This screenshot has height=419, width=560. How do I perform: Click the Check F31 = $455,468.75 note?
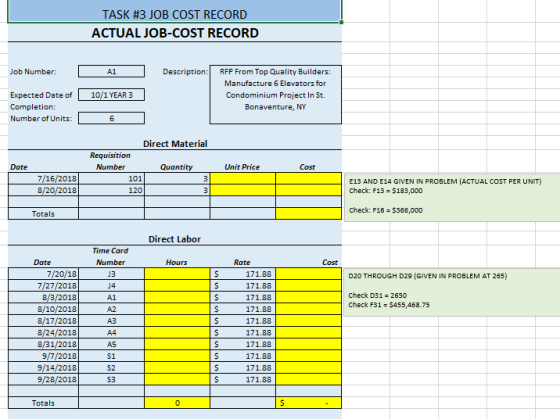389,305
